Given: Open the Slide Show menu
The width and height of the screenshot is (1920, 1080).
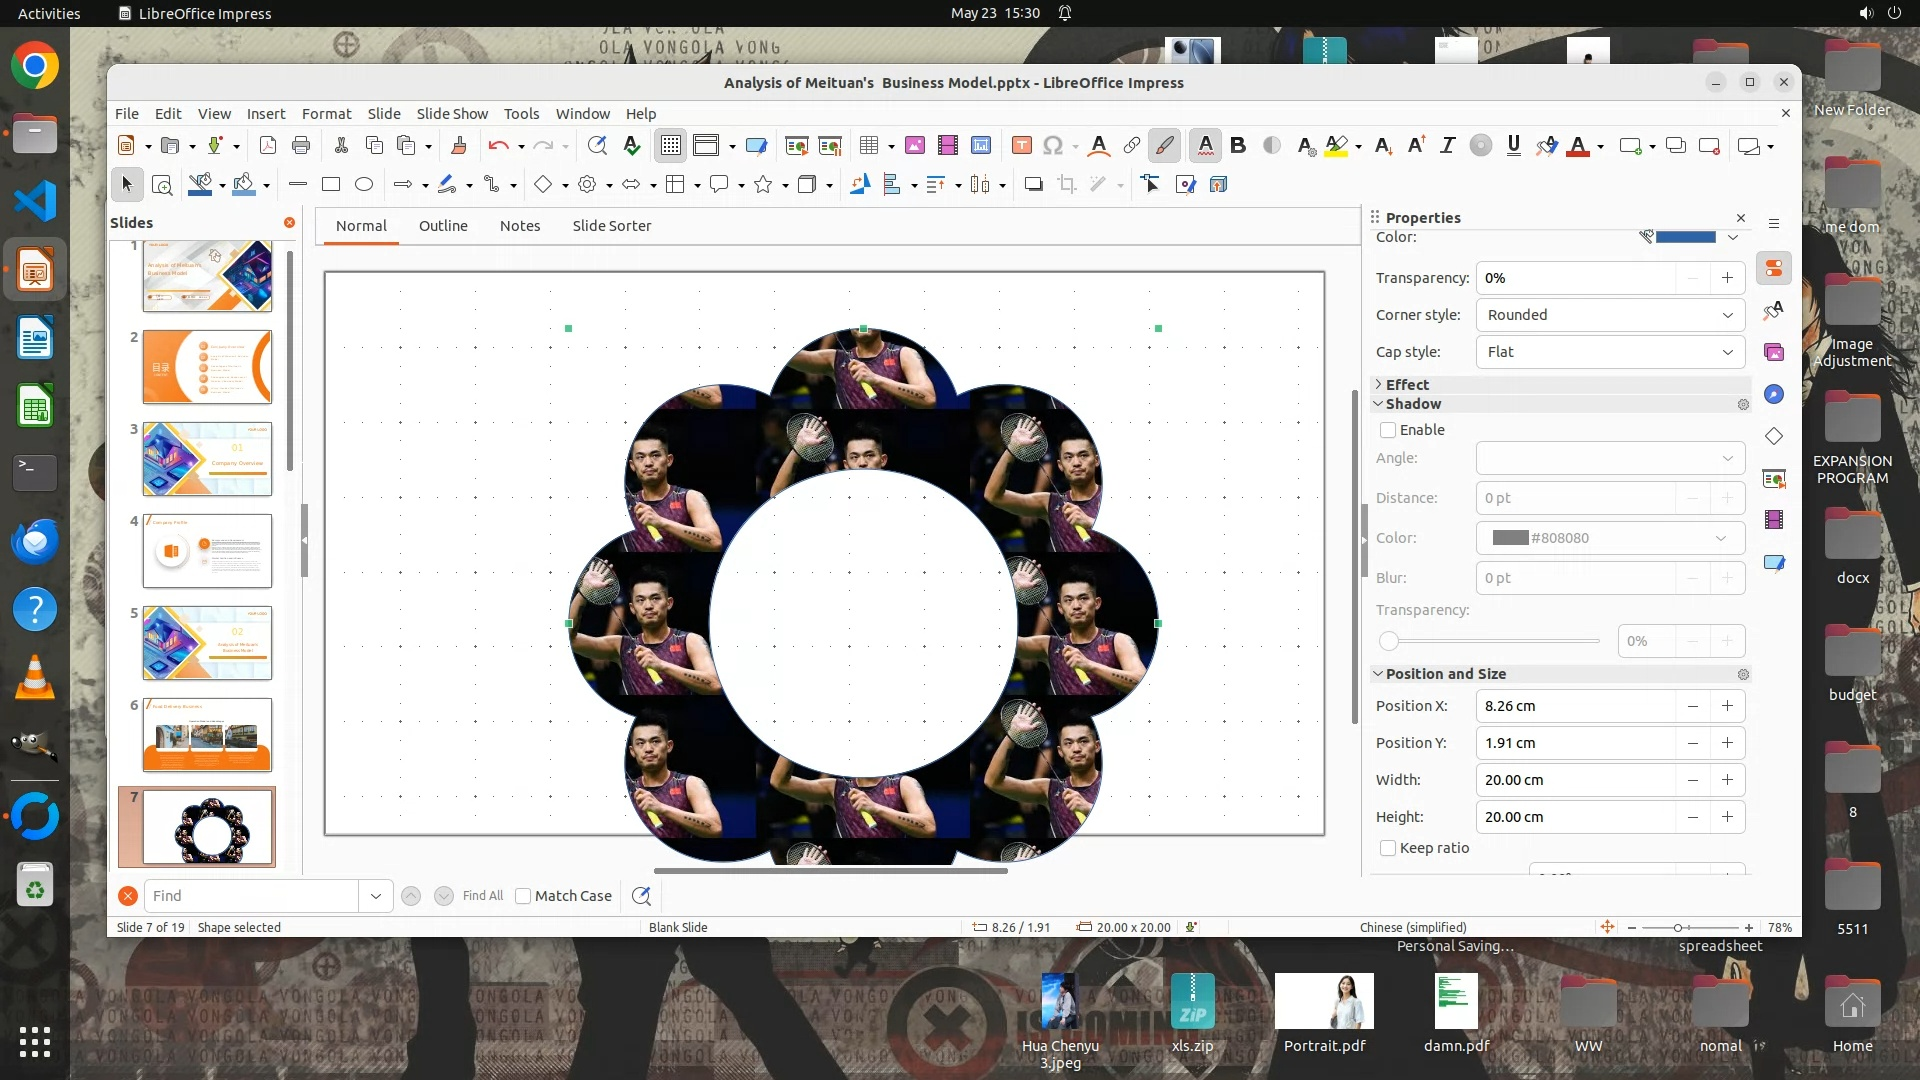Looking at the screenshot, I should coord(452,114).
